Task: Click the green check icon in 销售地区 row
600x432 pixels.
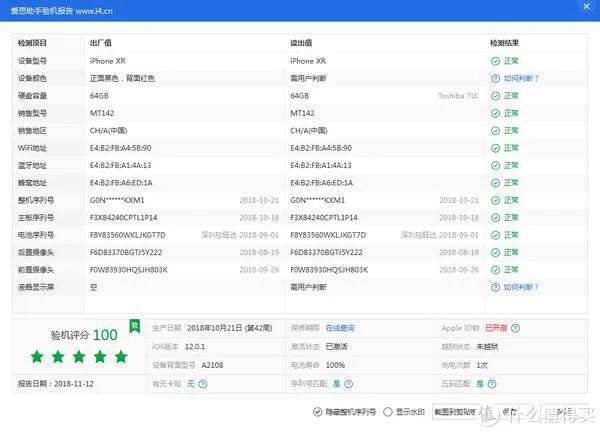Action: point(495,130)
